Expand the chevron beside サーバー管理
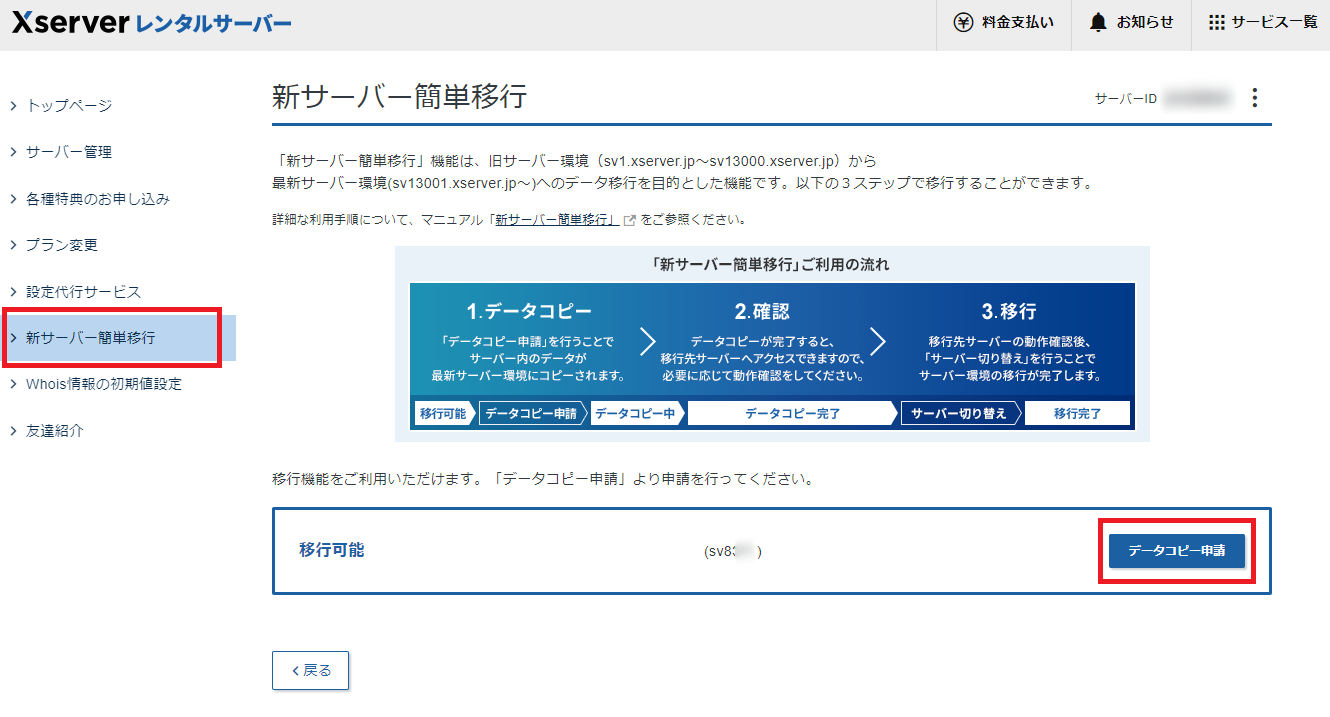The width and height of the screenshot is (1330, 717). pos(13,152)
